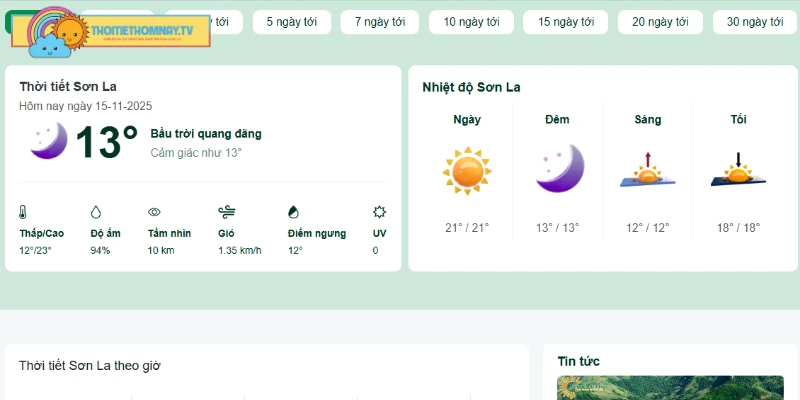Viewport: 800px width, 400px height.
Task: Open the 7 ngày tới forecast tab
Action: (380, 22)
